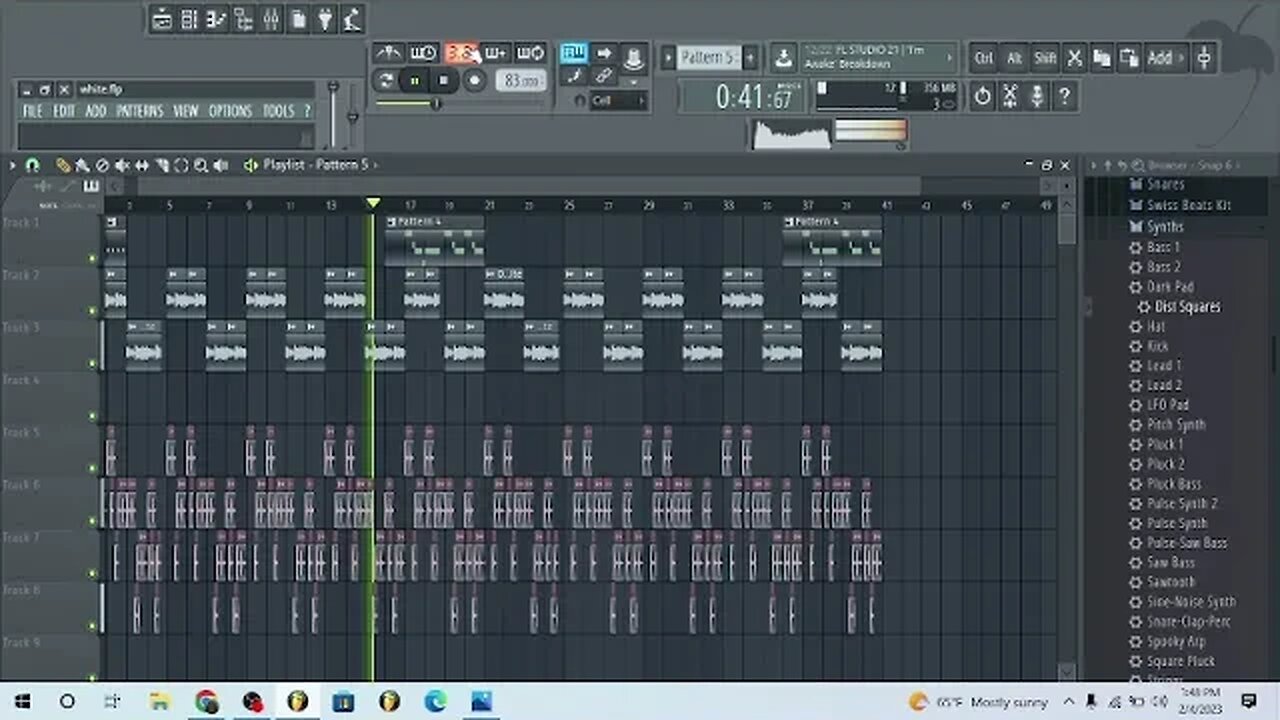The width and height of the screenshot is (1280, 720).
Task: Pause playback with the pause button
Action: [415, 81]
